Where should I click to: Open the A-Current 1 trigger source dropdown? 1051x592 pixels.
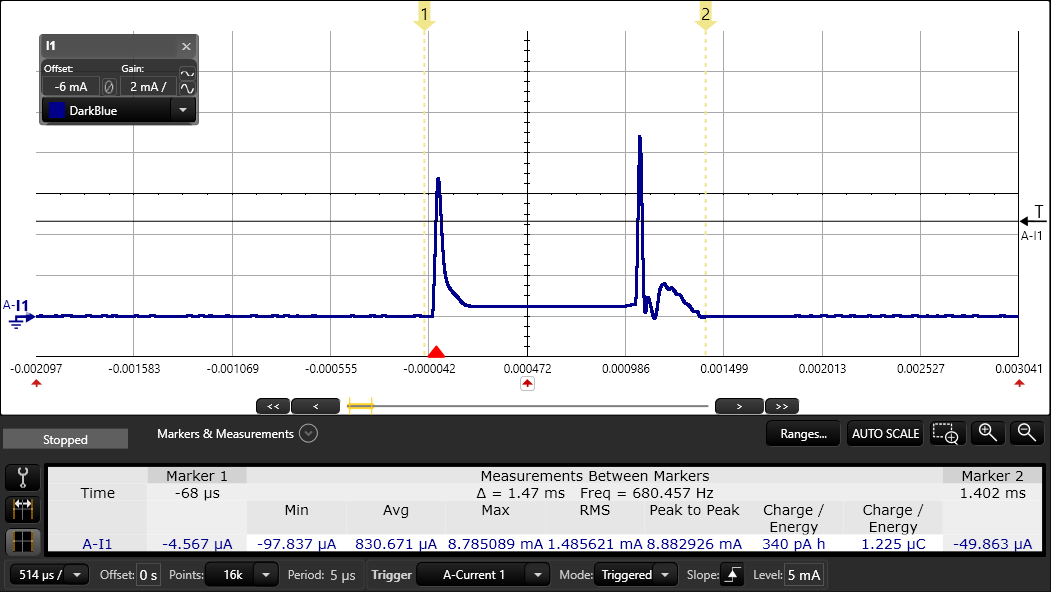[538, 575]
